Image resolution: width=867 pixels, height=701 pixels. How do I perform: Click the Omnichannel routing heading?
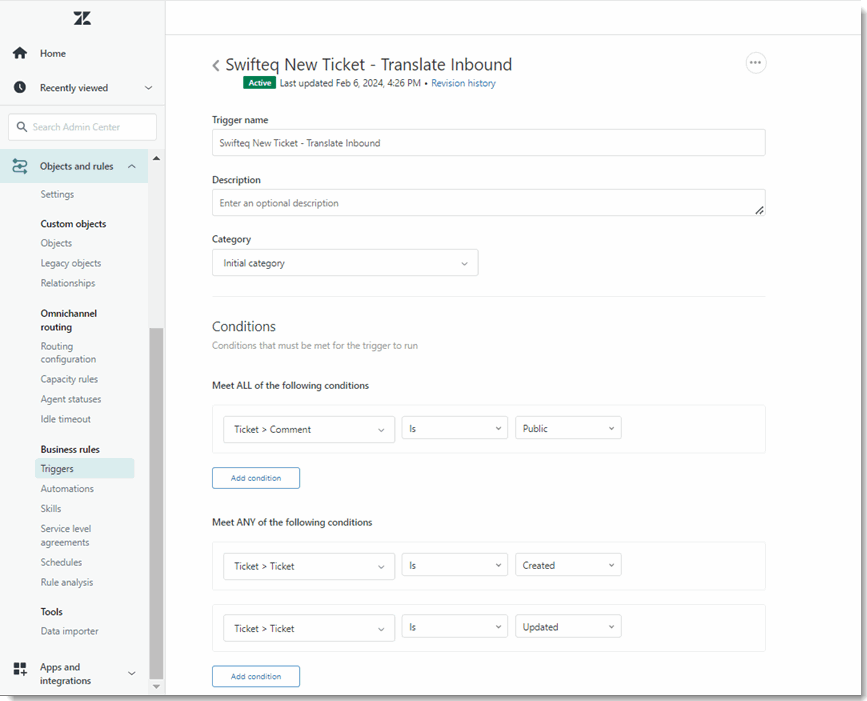pos(69,320)
